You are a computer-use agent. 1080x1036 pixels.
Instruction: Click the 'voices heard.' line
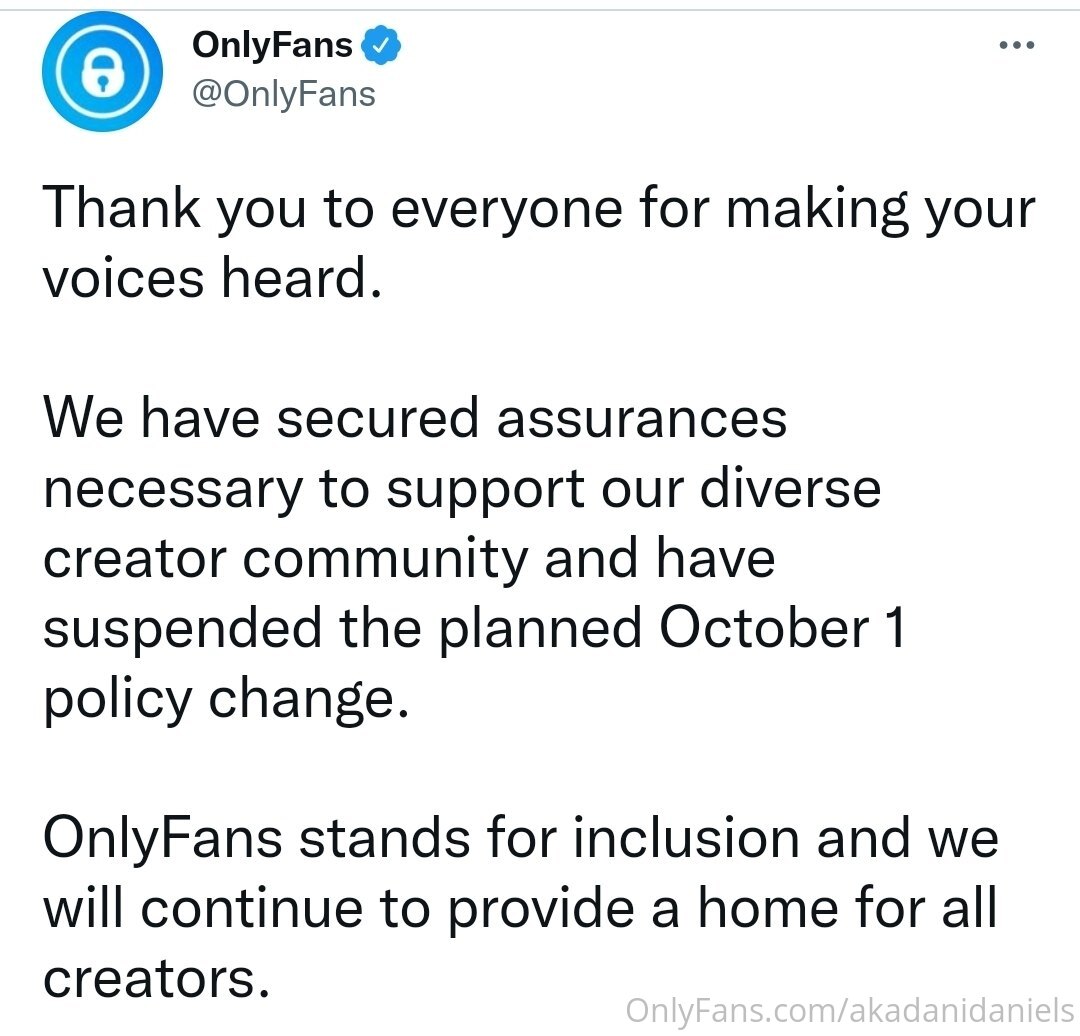(x=212, y=278)
